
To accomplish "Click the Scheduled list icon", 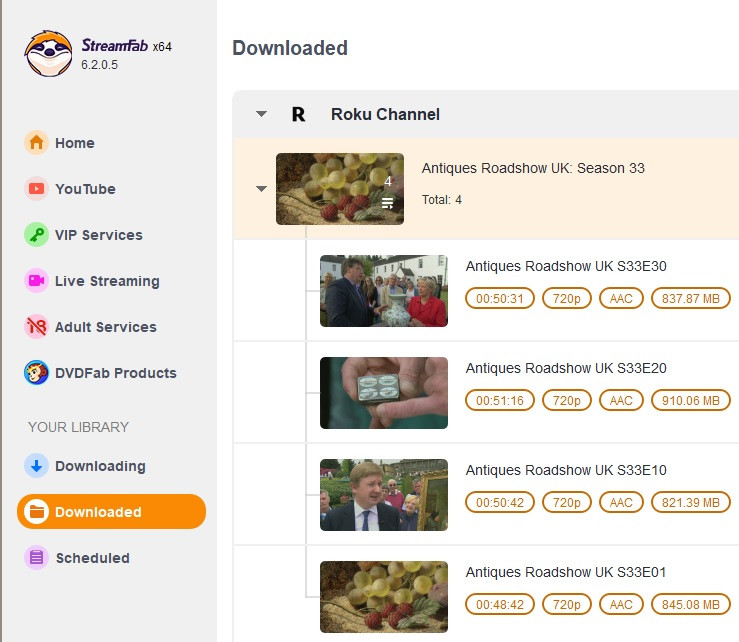I will pos(36,558).
